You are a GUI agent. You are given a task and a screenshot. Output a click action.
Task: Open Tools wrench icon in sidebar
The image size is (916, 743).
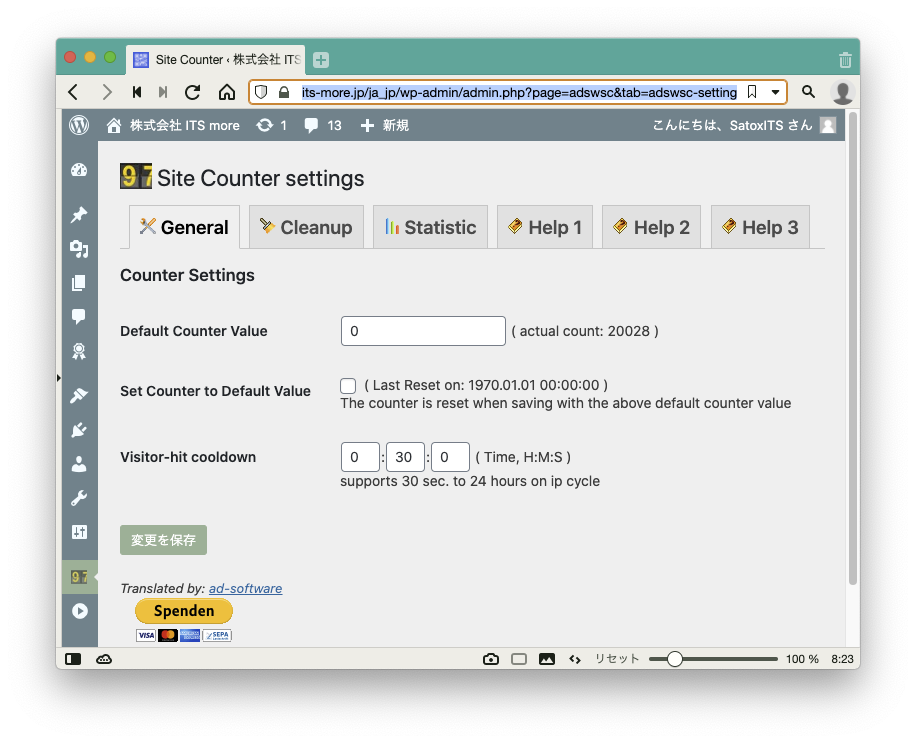(x=79, y=498)
